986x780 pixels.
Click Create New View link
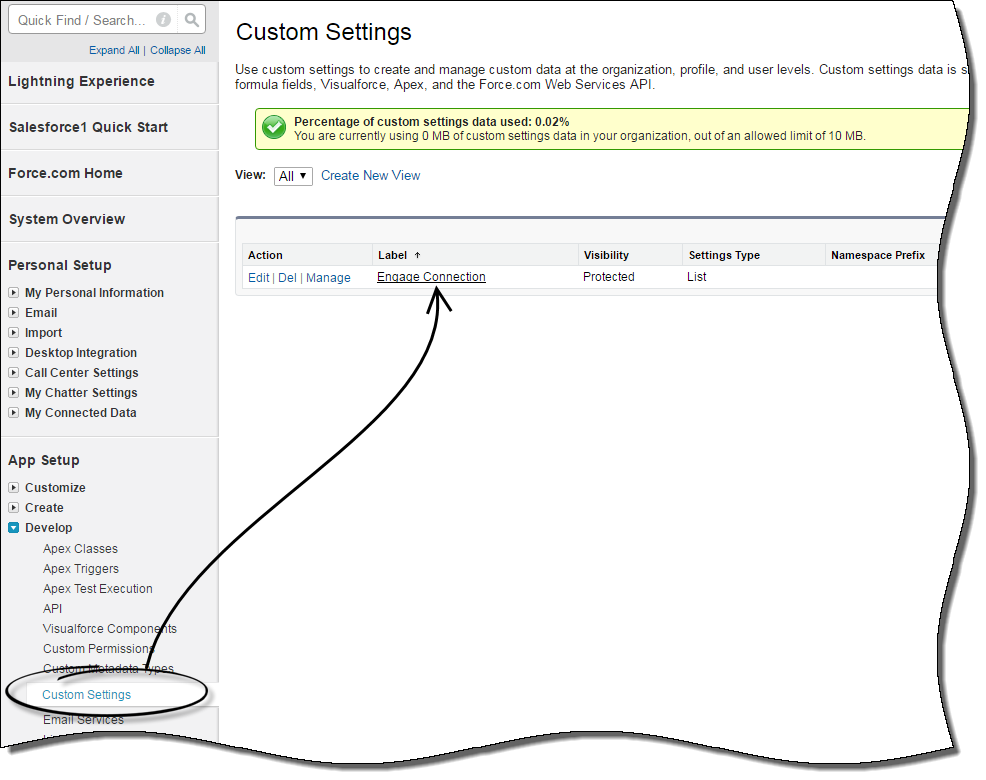(370, 176)
